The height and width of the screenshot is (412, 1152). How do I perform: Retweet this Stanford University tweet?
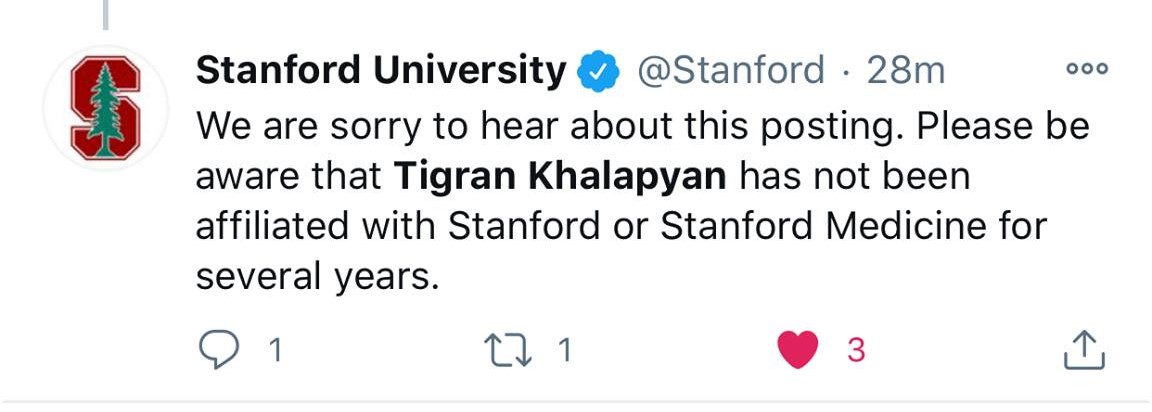click(509, 350)
